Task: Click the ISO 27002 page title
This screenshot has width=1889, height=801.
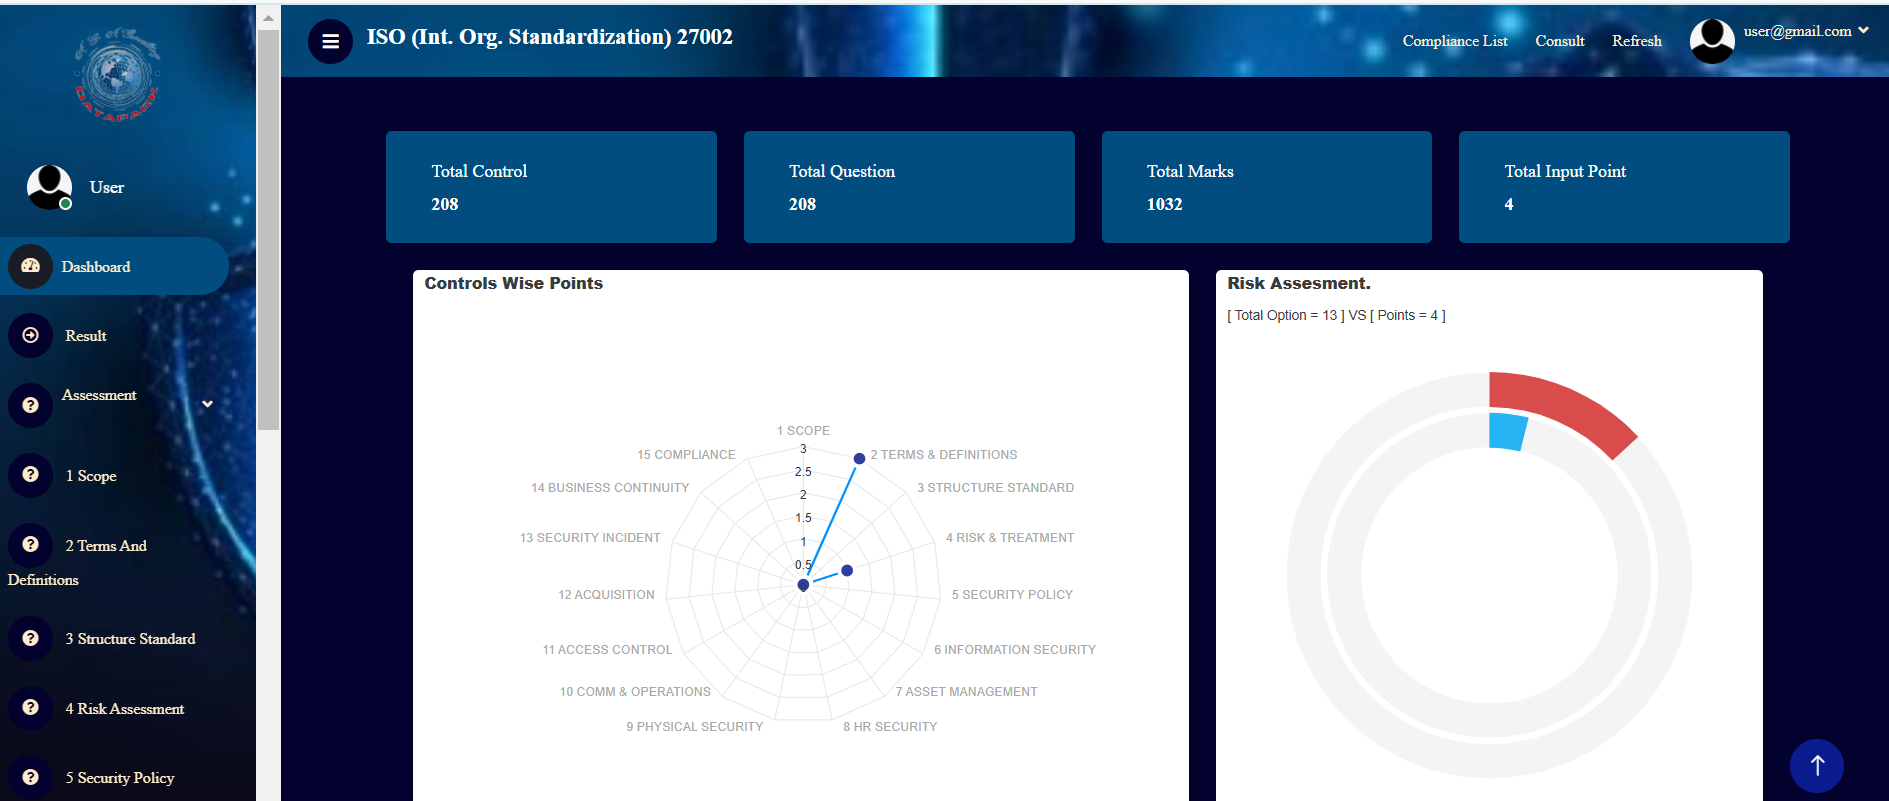Action: click(549, 37)
